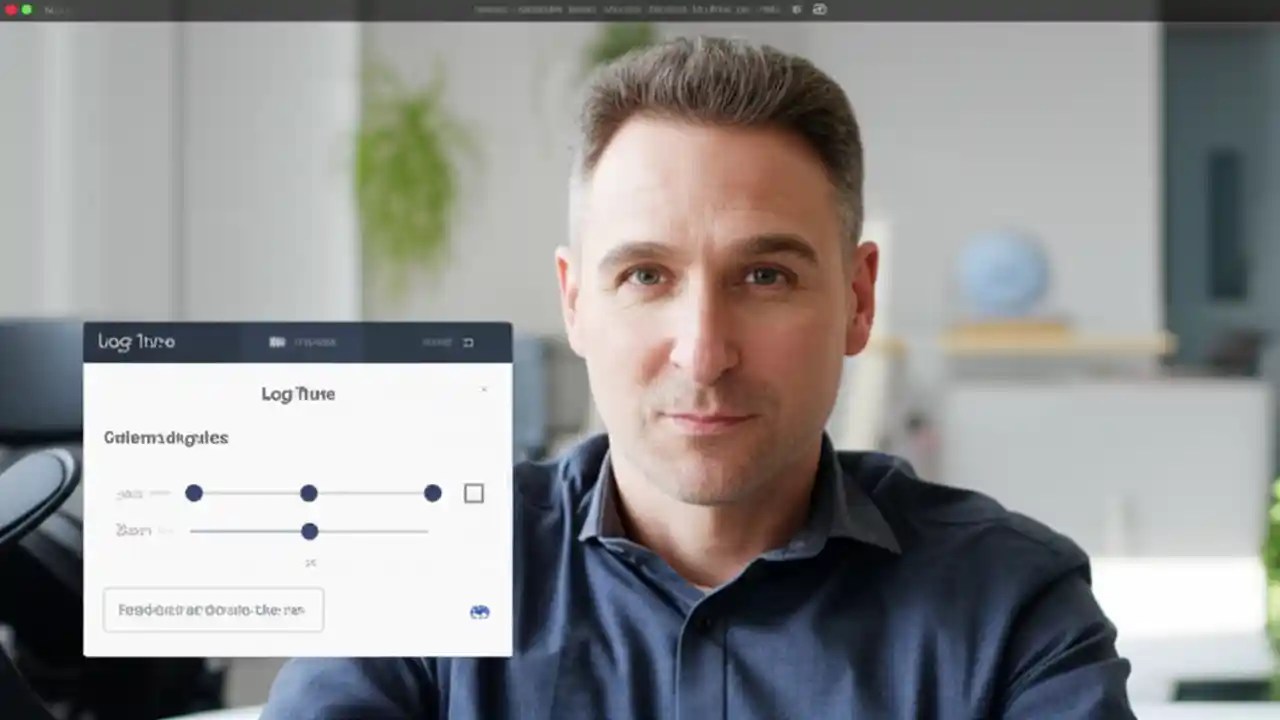Click the small x toggle below the second slider
This screenshot has width=1280, height=720.
pyautogui.click(x=310, y=562)
